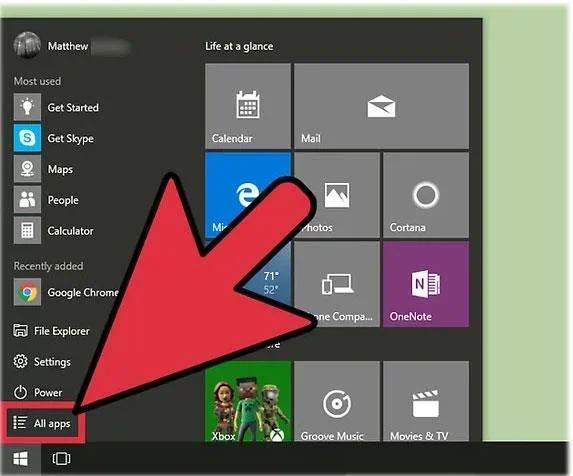Click the Windows Start button
Screen dimensions: 573x476
[20, 459]
